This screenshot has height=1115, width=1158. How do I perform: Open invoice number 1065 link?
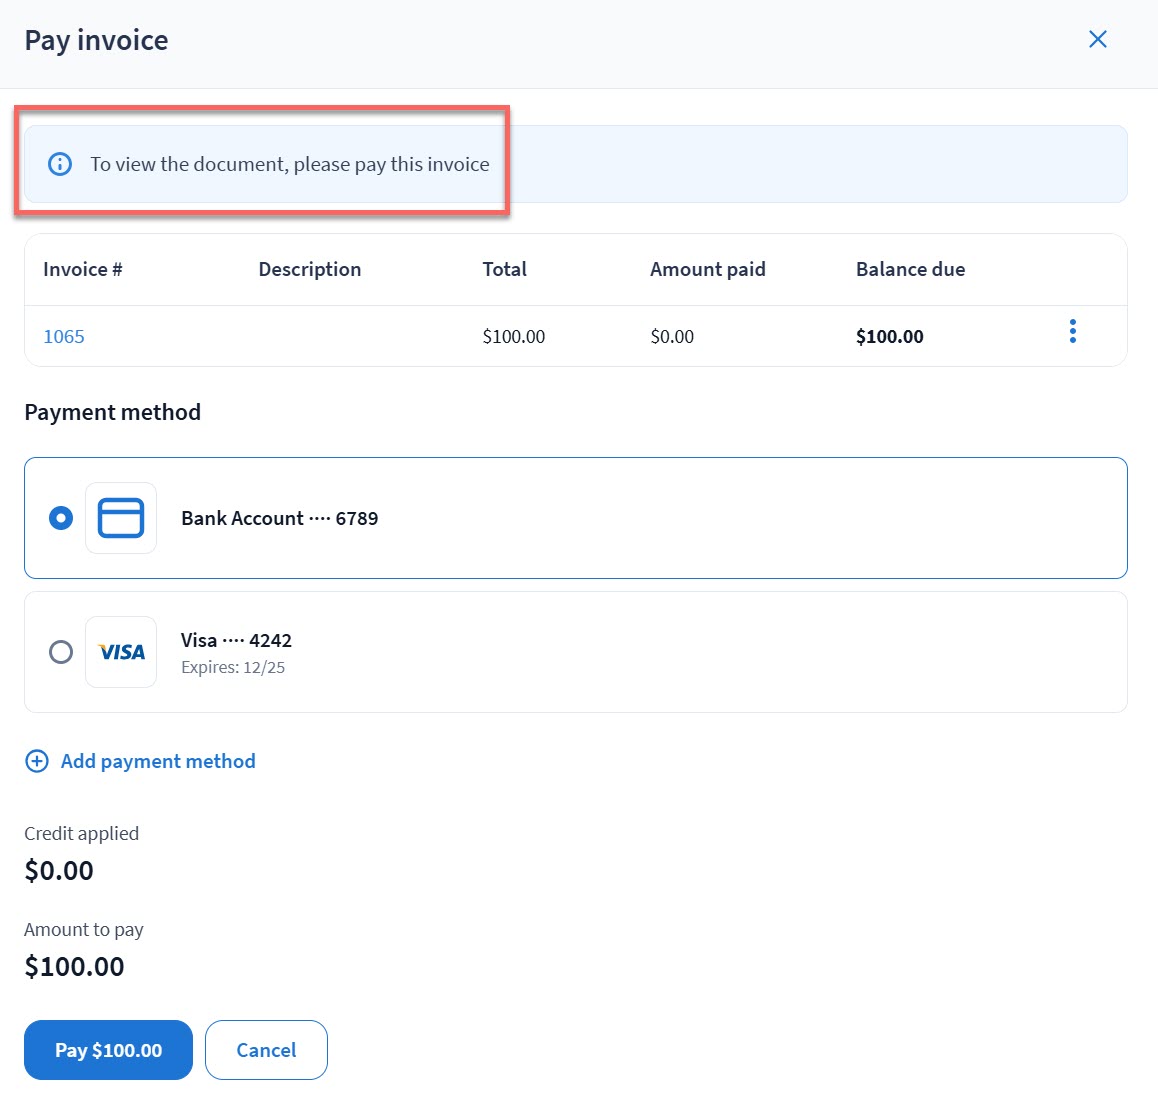point(64,337)
